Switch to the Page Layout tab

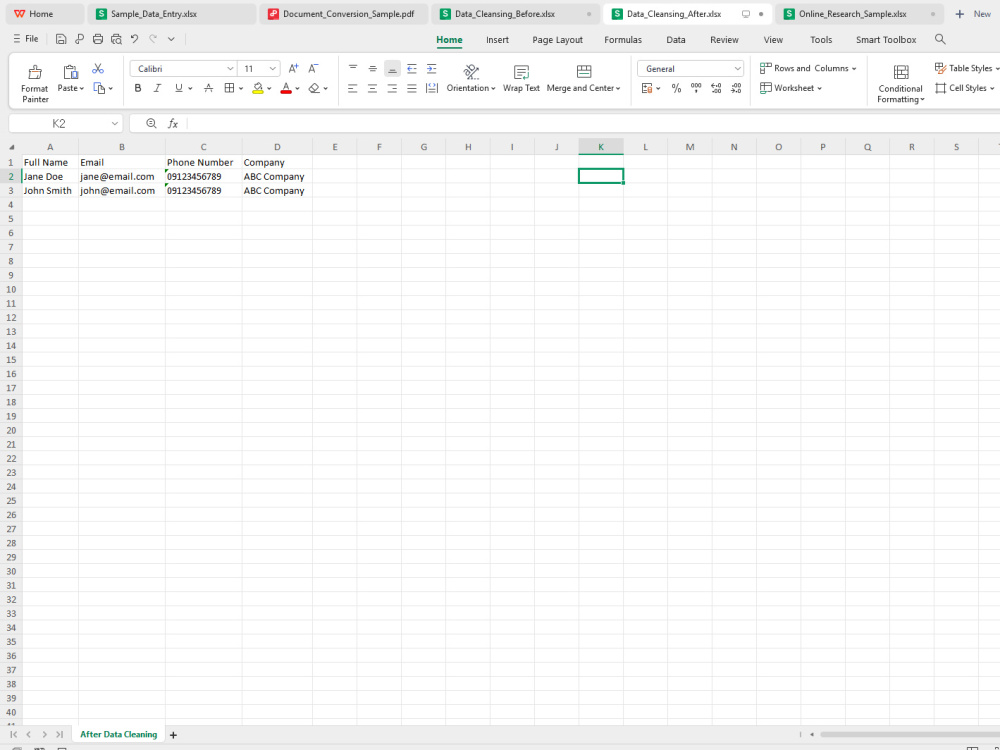point(557,40)
